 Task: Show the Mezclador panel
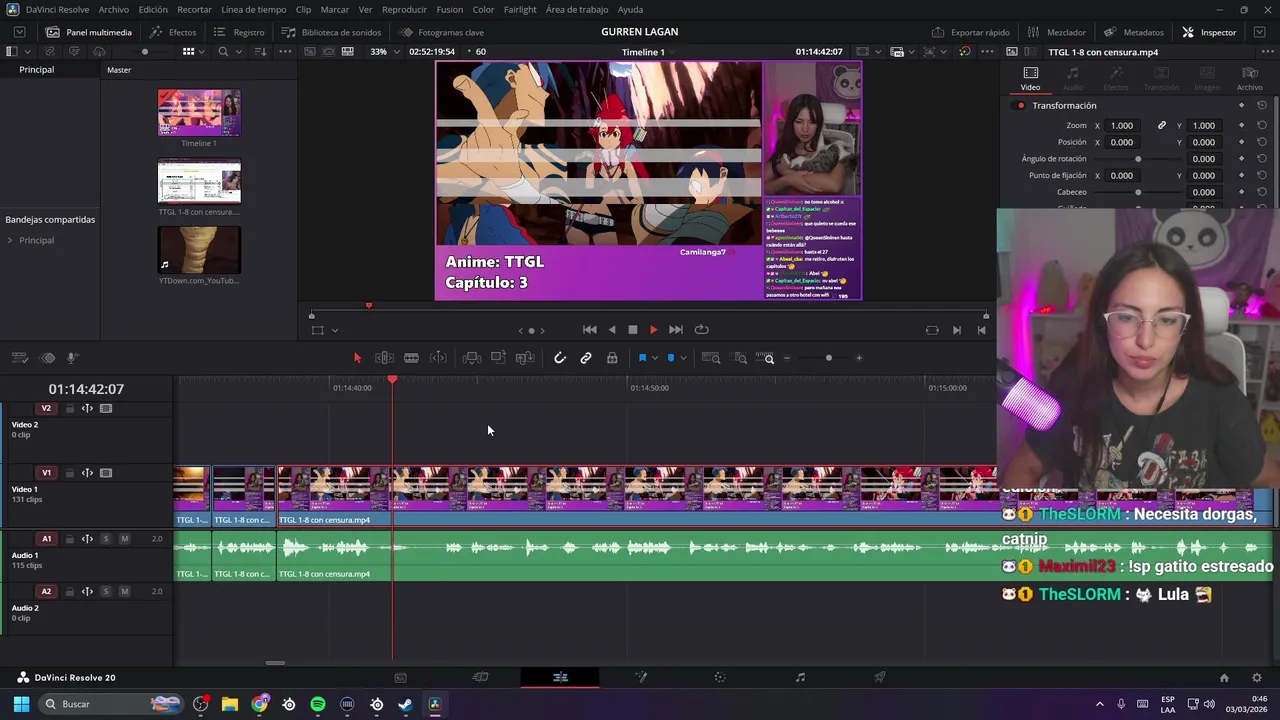[1055, 32]
